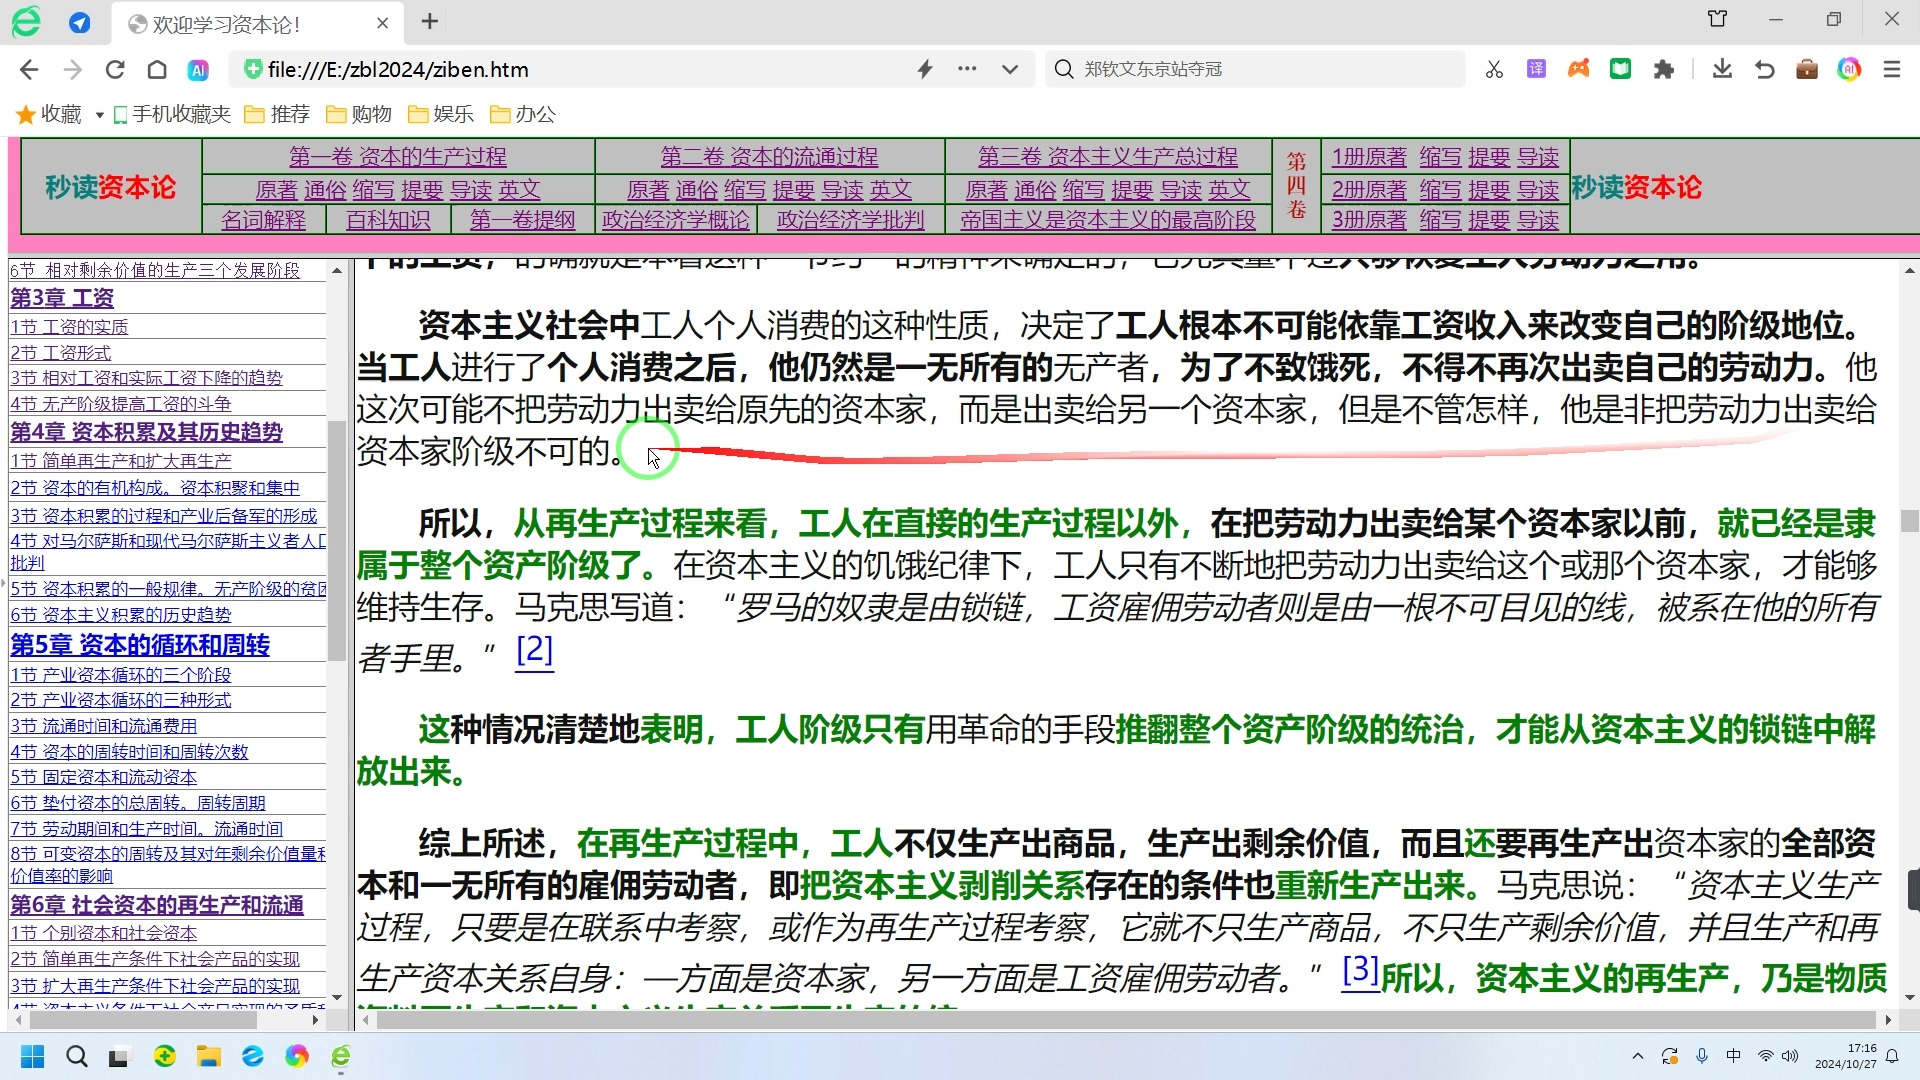1920x1080 pixels.
Task: Open footnote reference [3]
Action: click(1360, 969)
